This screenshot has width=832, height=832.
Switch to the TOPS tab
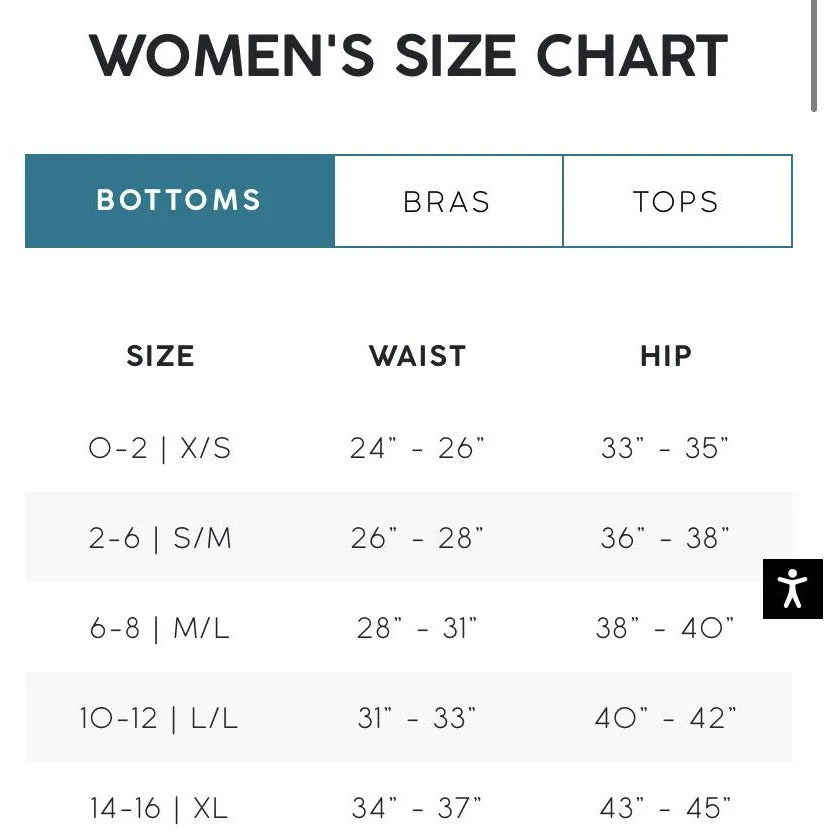678,201
